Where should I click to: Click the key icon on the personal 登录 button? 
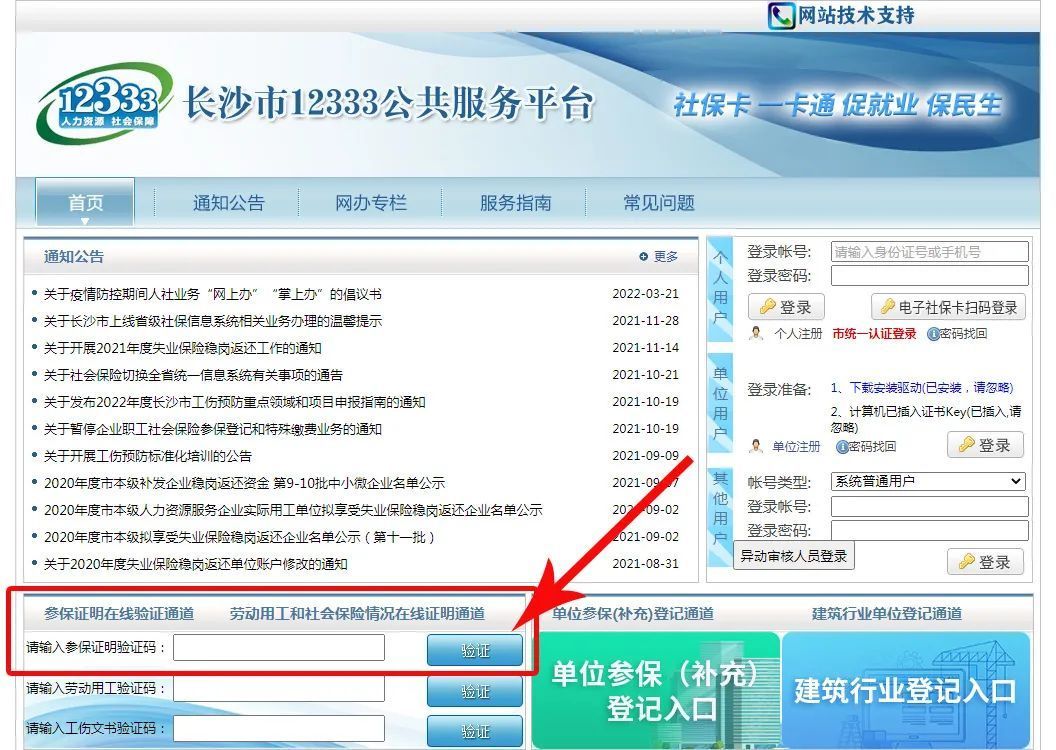point(767,305)
